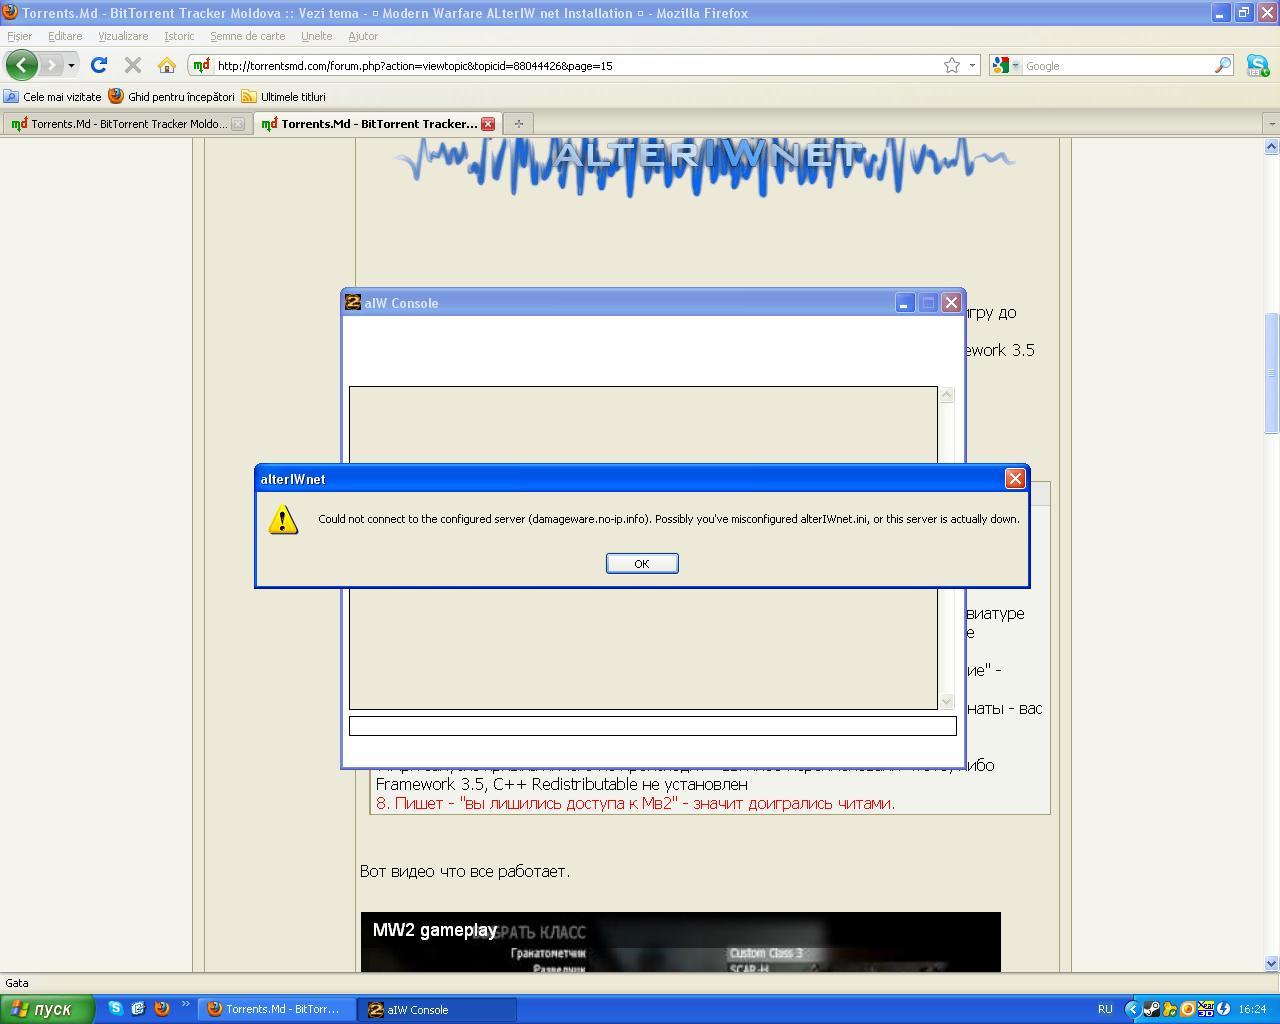
Task: Click the Skype toolbar extension icon
Action: [1257, 66]
